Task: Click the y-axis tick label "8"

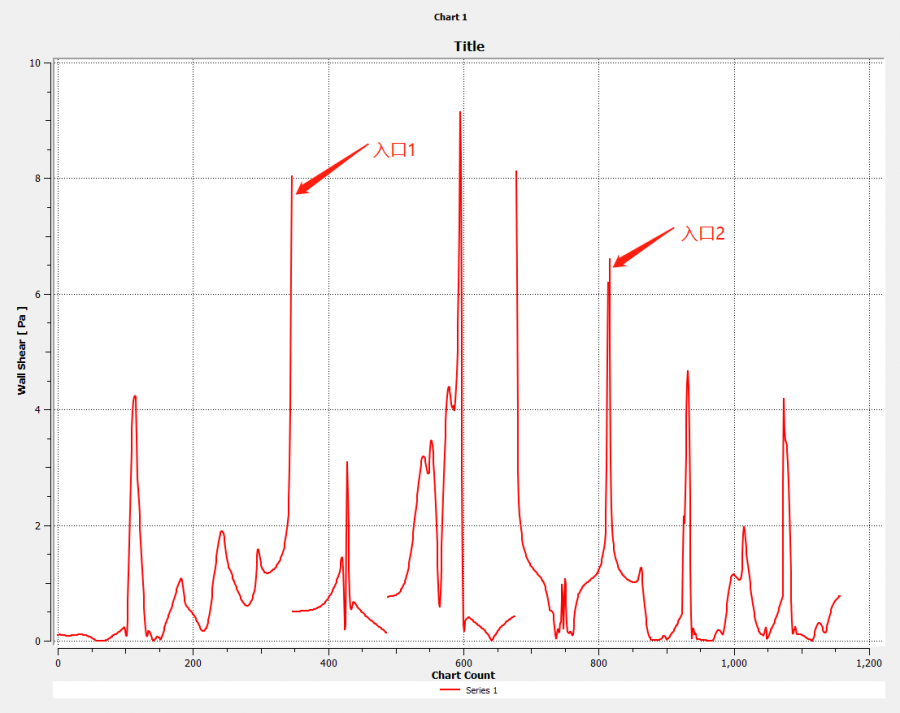Action: coord(38,179)
